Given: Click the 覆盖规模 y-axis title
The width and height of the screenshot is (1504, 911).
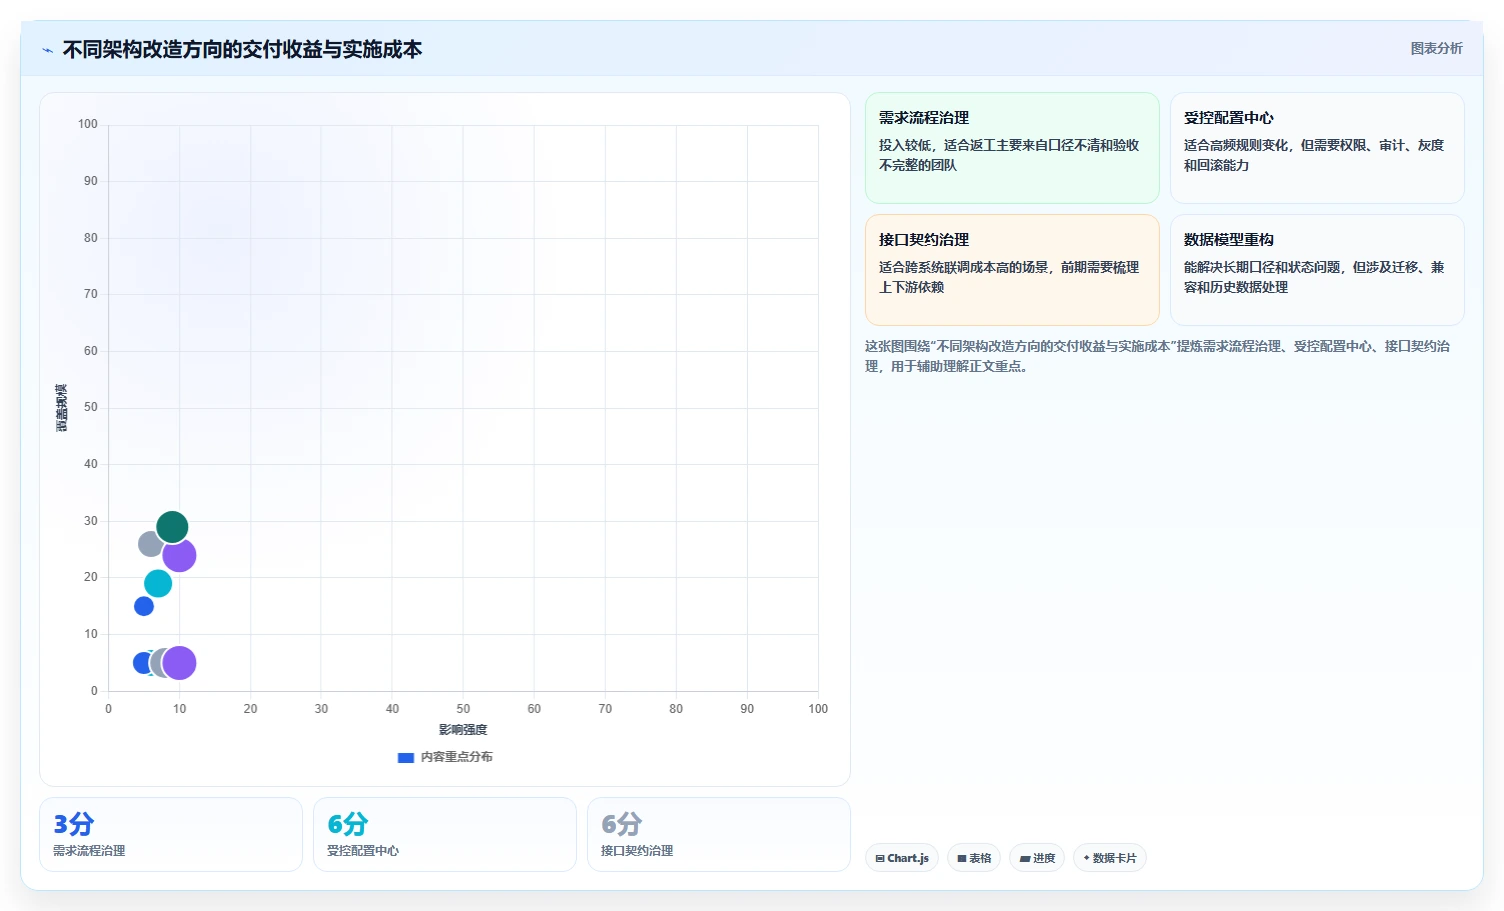Looking at the screenshot, I should (62, 408).
